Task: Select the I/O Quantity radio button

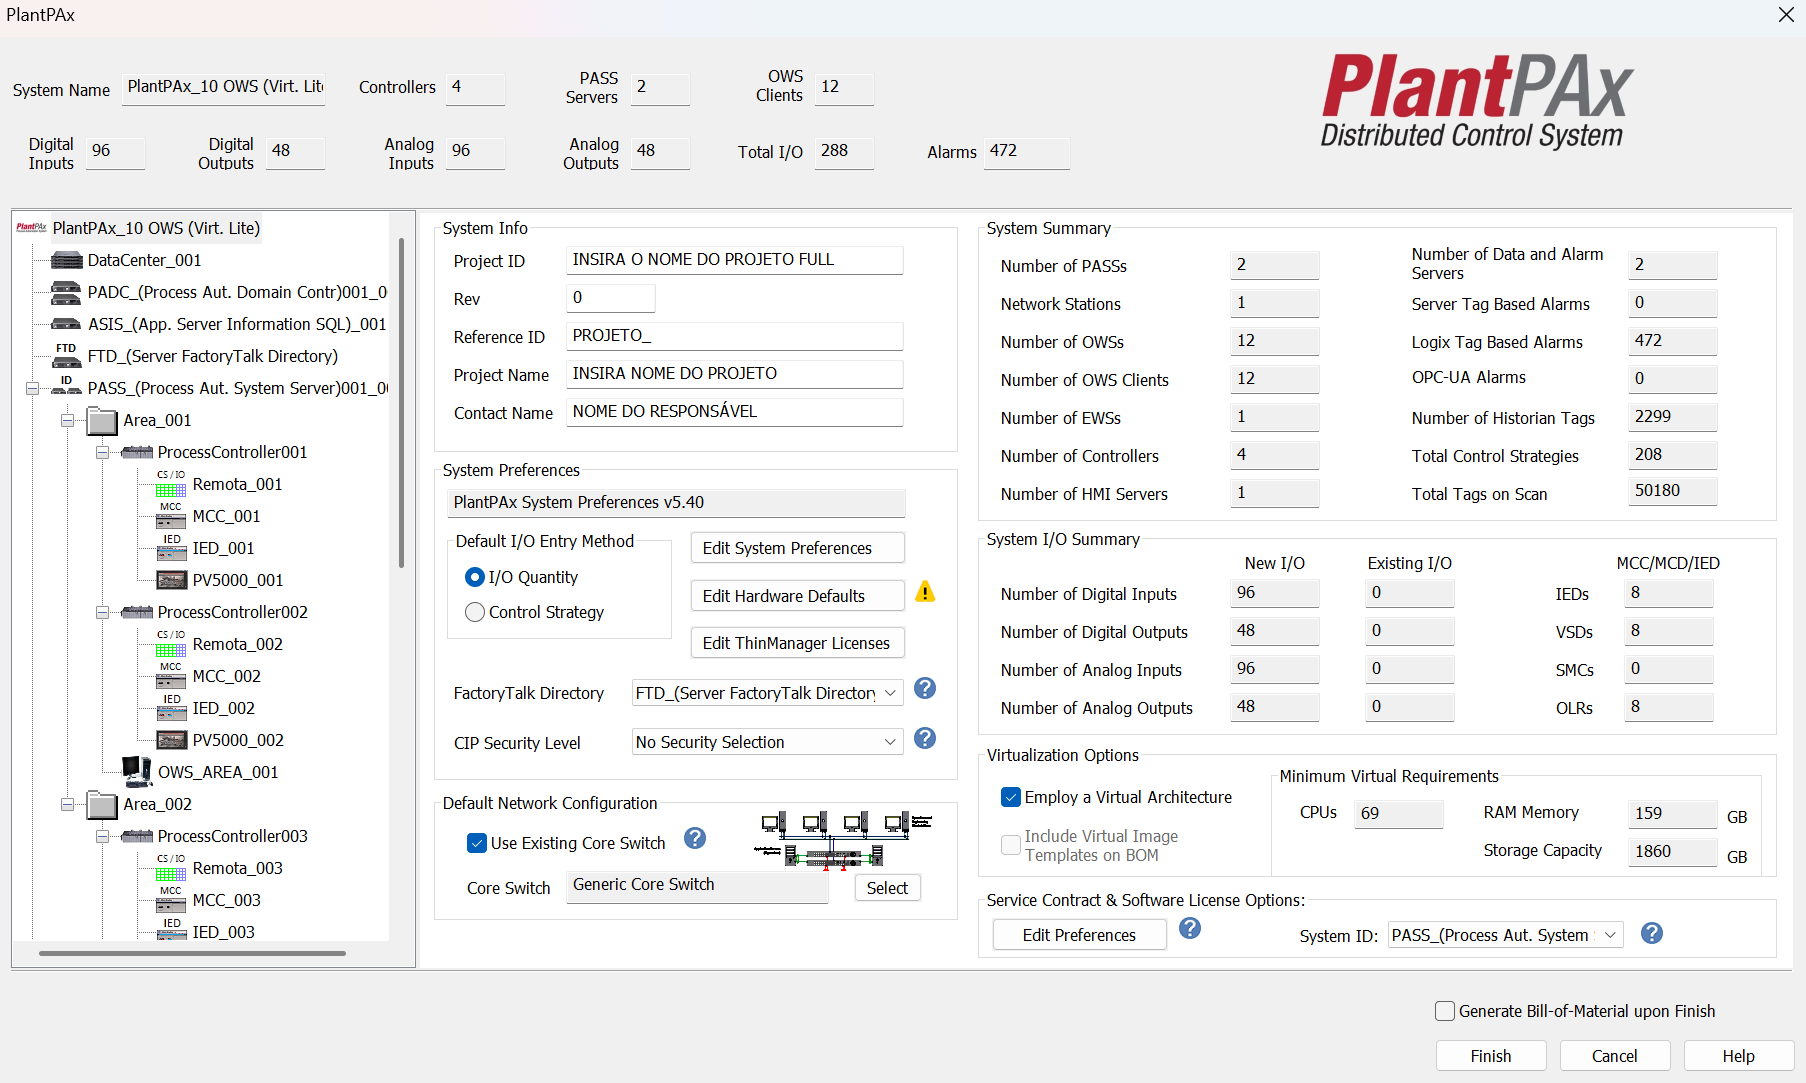Action: pyautogui.click(x=475, y=578)
